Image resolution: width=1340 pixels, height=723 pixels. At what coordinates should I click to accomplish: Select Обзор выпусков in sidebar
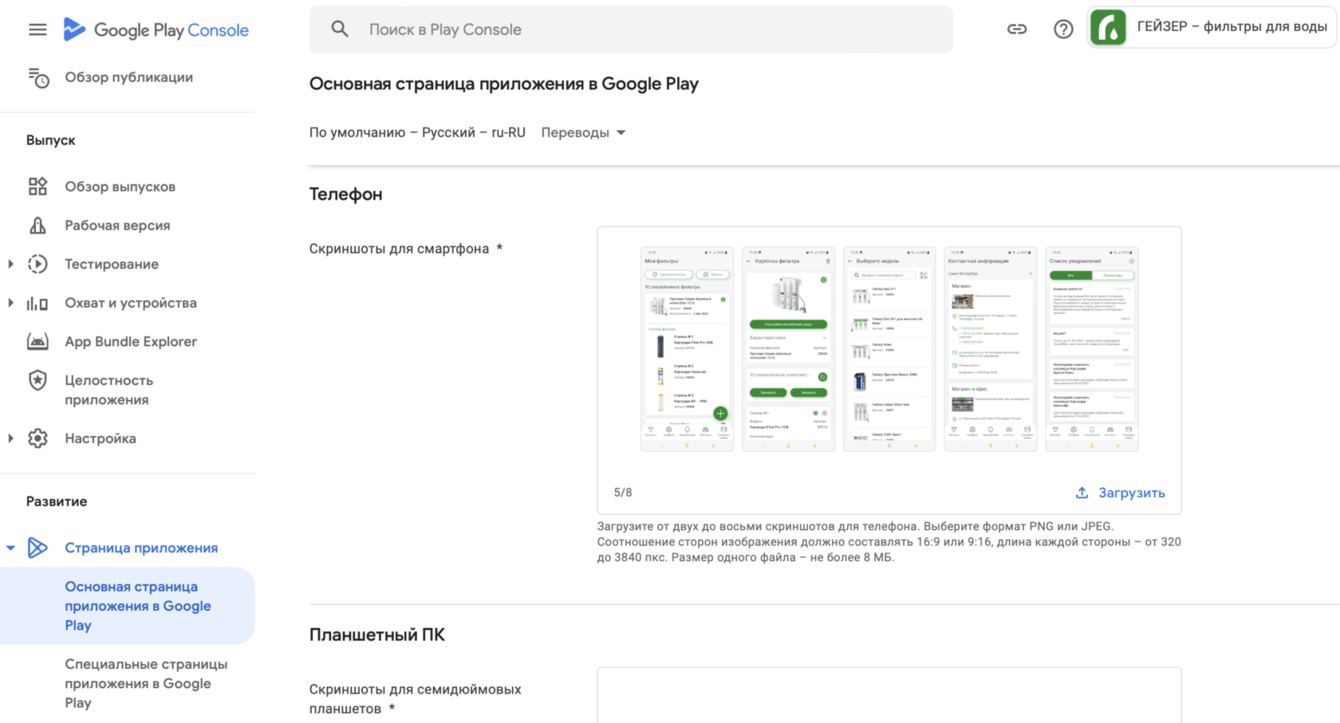pos(120,187)
